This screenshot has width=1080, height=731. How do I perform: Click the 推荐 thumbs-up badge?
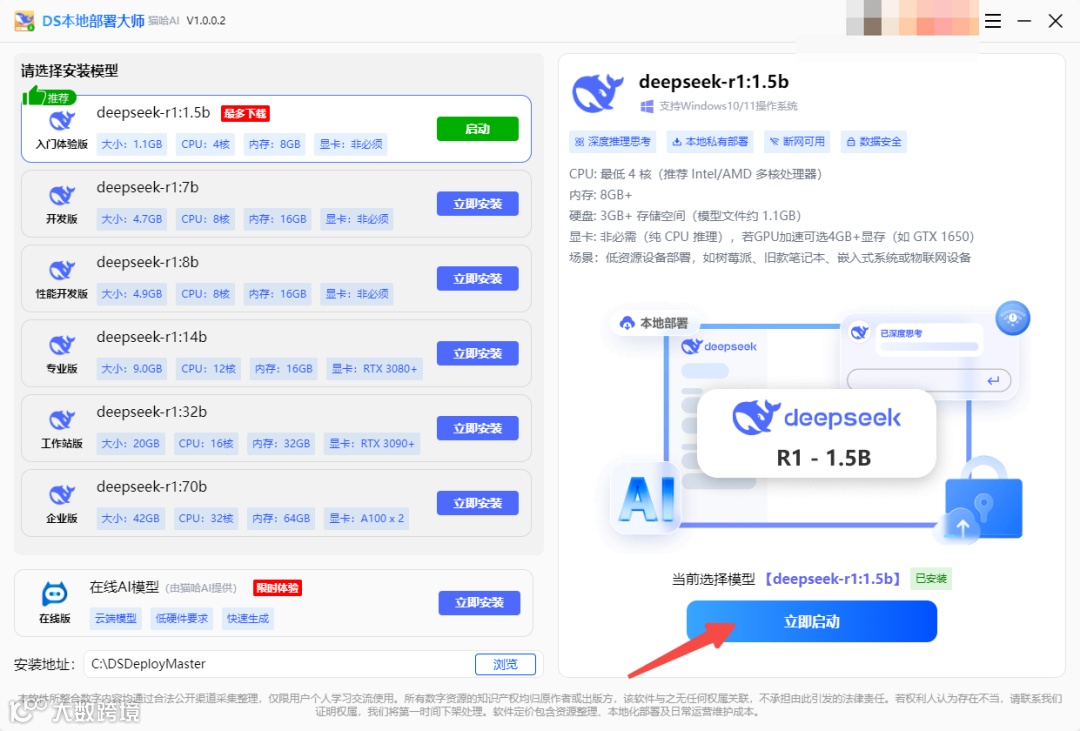click(48, 96)
